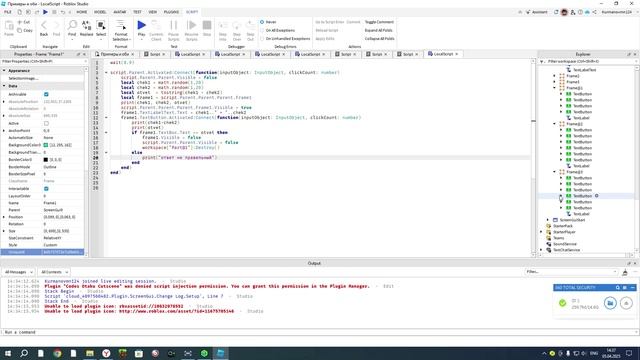The height and width of the screenshot is (360, 640).
Task: Open the BorderColor3 black color swatch
Action: (46, 160)
